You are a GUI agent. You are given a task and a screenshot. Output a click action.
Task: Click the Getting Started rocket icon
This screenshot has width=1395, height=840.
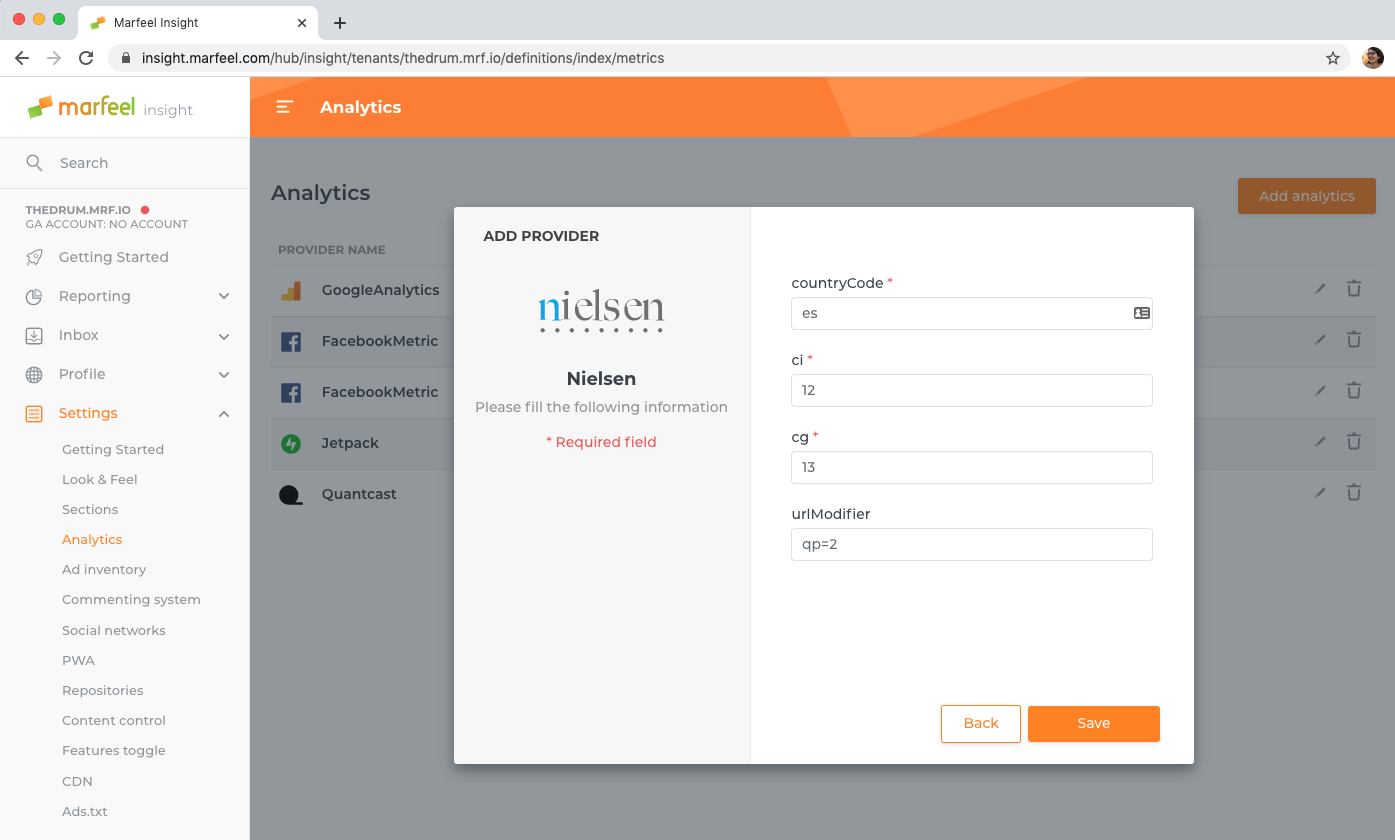pyautogui.click(x=34, y=257)
